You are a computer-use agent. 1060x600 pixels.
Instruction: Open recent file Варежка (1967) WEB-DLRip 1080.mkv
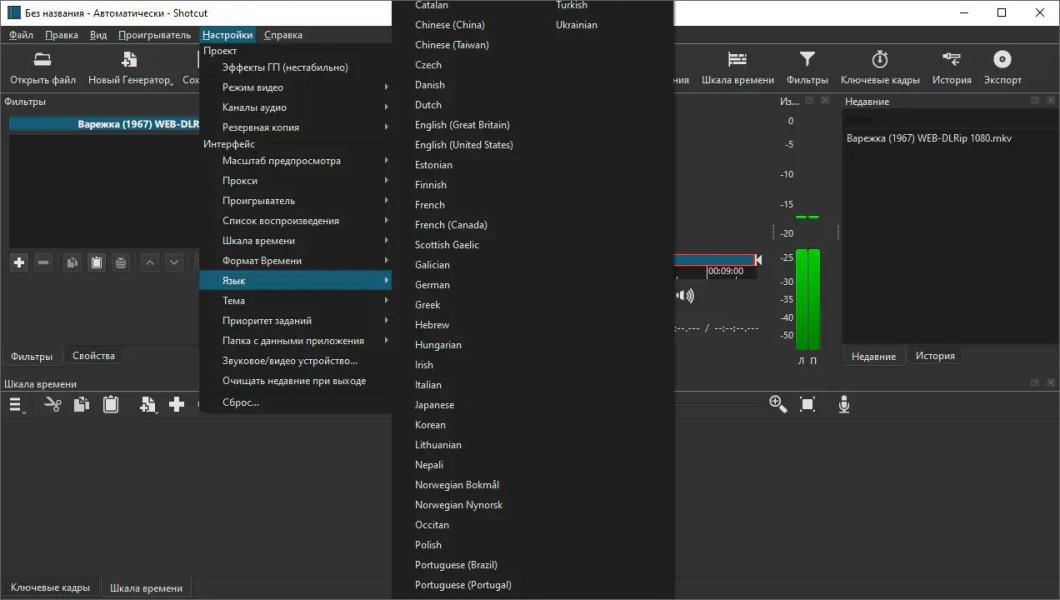coord(929,138)
